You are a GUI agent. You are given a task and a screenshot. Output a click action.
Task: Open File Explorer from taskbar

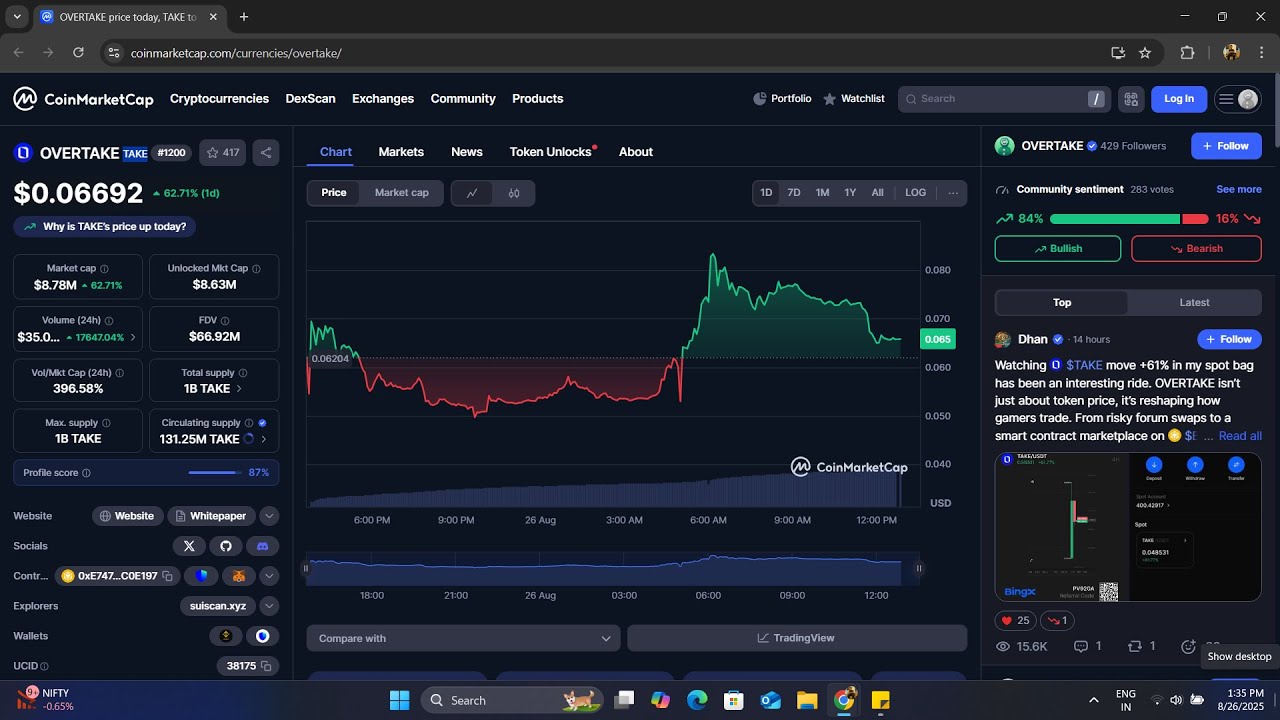pos(807,700)
